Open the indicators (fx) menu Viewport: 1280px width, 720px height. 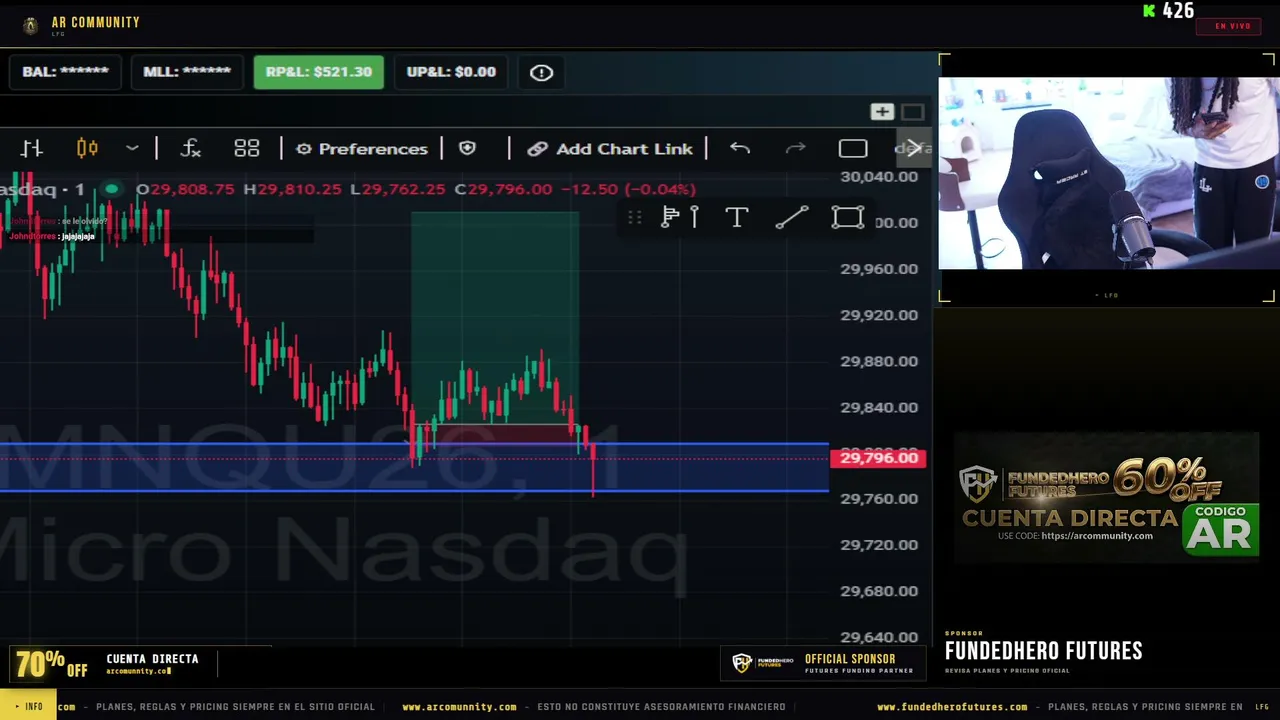point(190,149)
